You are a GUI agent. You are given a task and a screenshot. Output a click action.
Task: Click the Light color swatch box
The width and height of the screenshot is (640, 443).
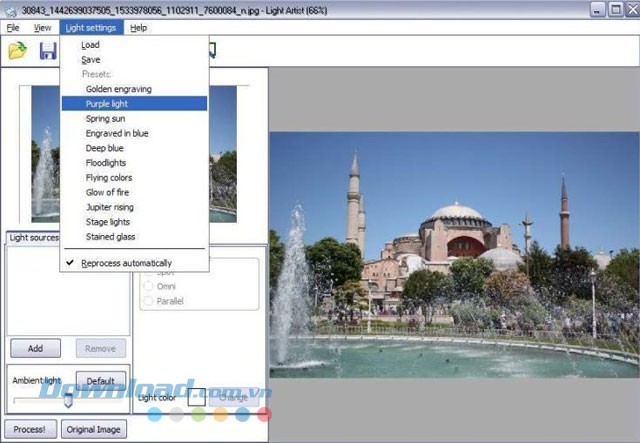[x=197, y=397]
